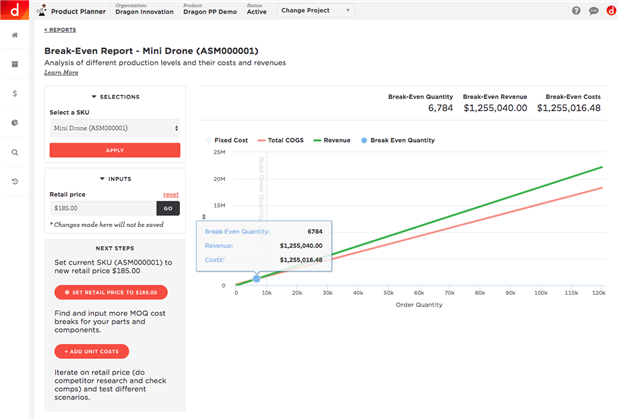The image size is (619, 420).
Task: Click the Retail price input field
Action: click(x=102, y=208)
